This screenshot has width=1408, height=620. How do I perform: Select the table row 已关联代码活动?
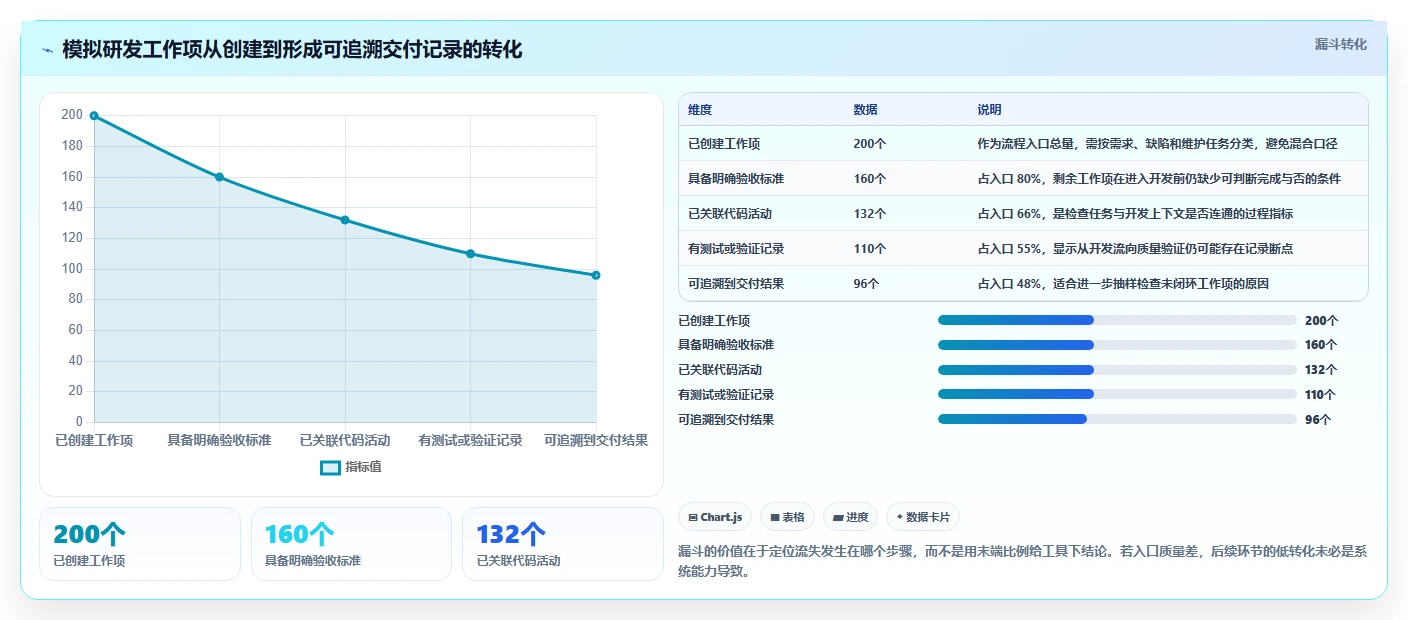click(1023, 214)
